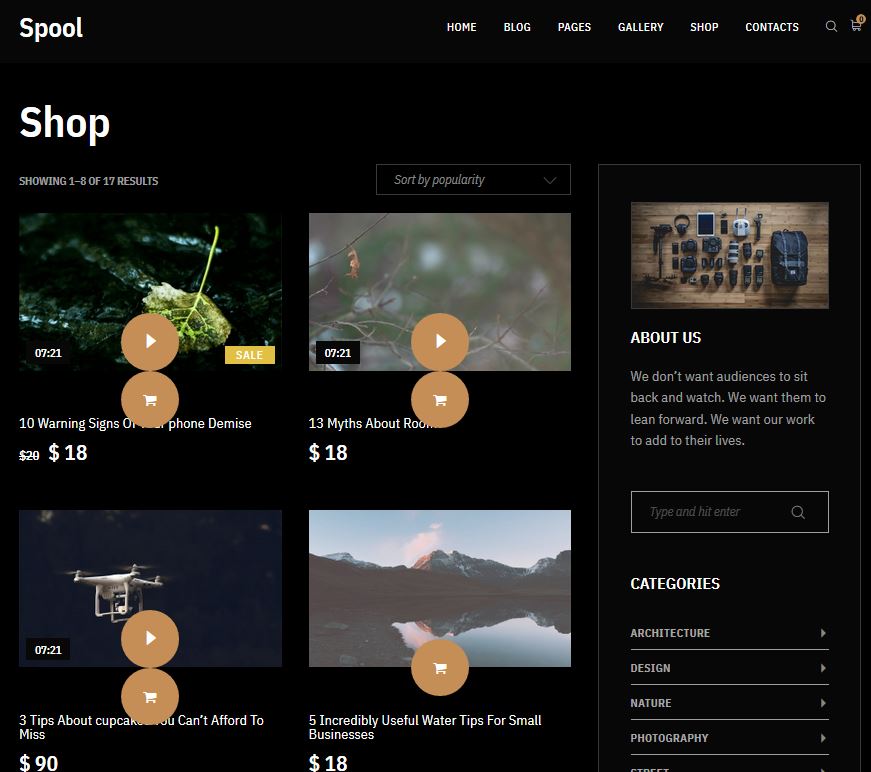Open the Architecture category link
The width and height of the screenshot is (871, 772).
click(670, 633)
